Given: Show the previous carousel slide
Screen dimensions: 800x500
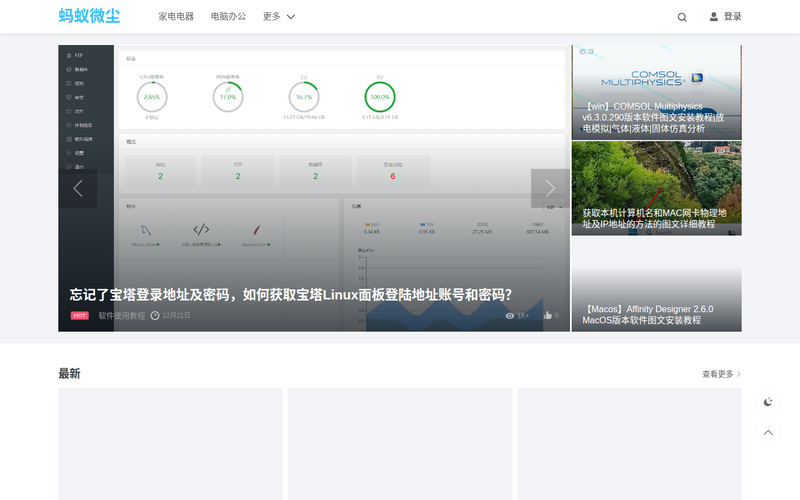Looking at the screenshot, I should coord(78,188).
